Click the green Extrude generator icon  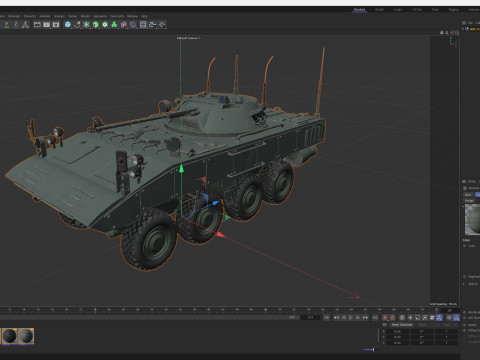96,25
